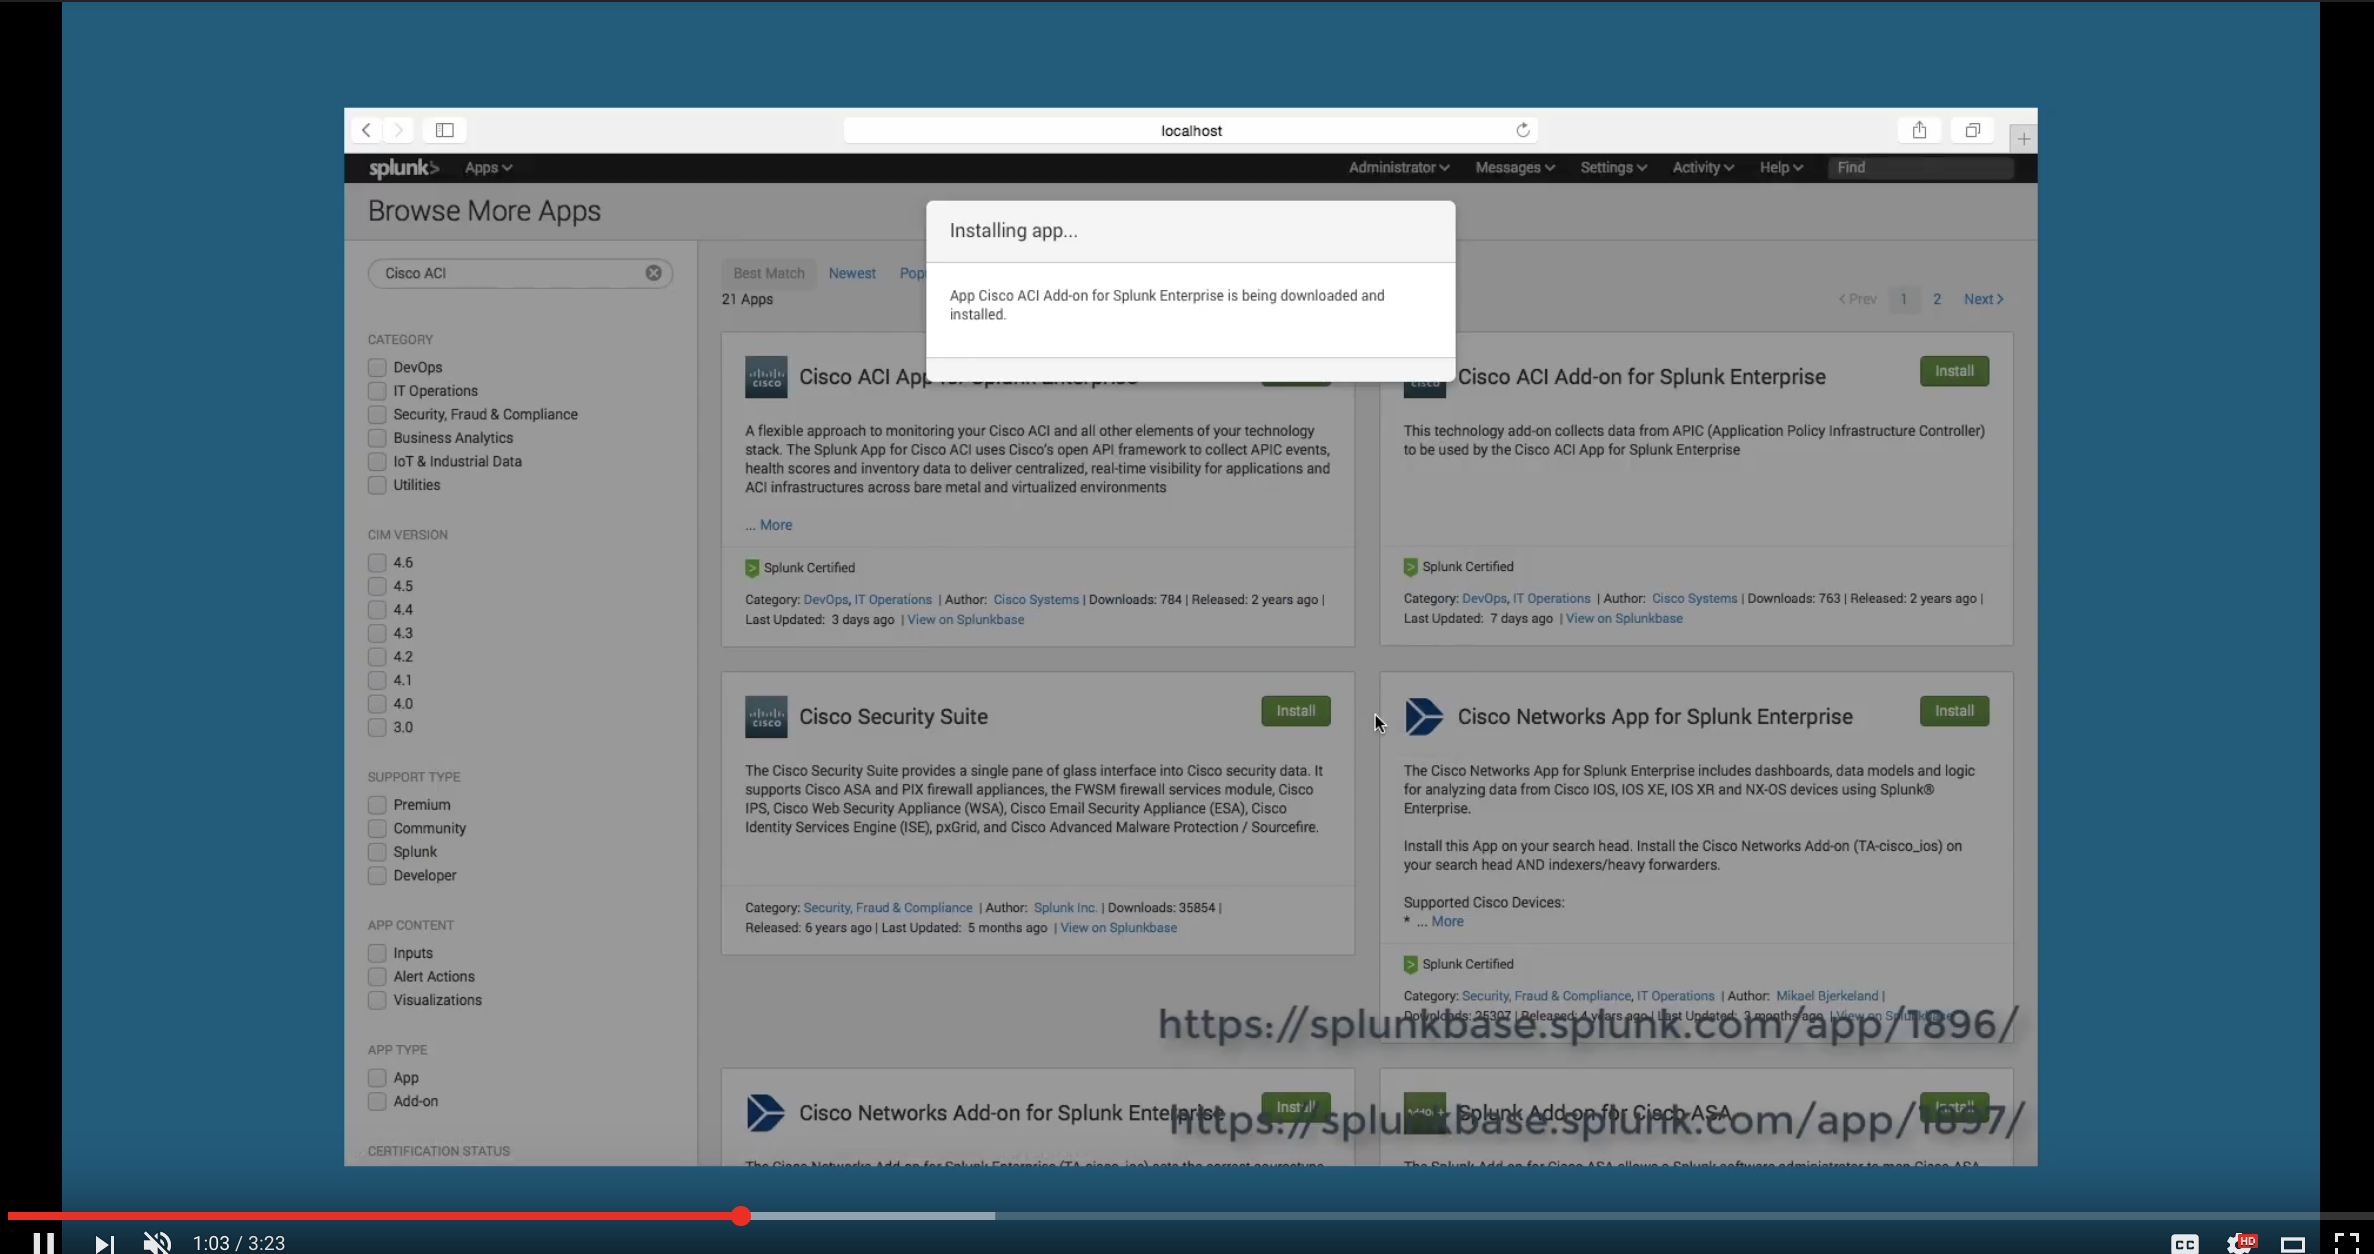Enter fullscreen mode
Viewport: 2374px width, 1254px height.
click(x=2346, y=1243)
